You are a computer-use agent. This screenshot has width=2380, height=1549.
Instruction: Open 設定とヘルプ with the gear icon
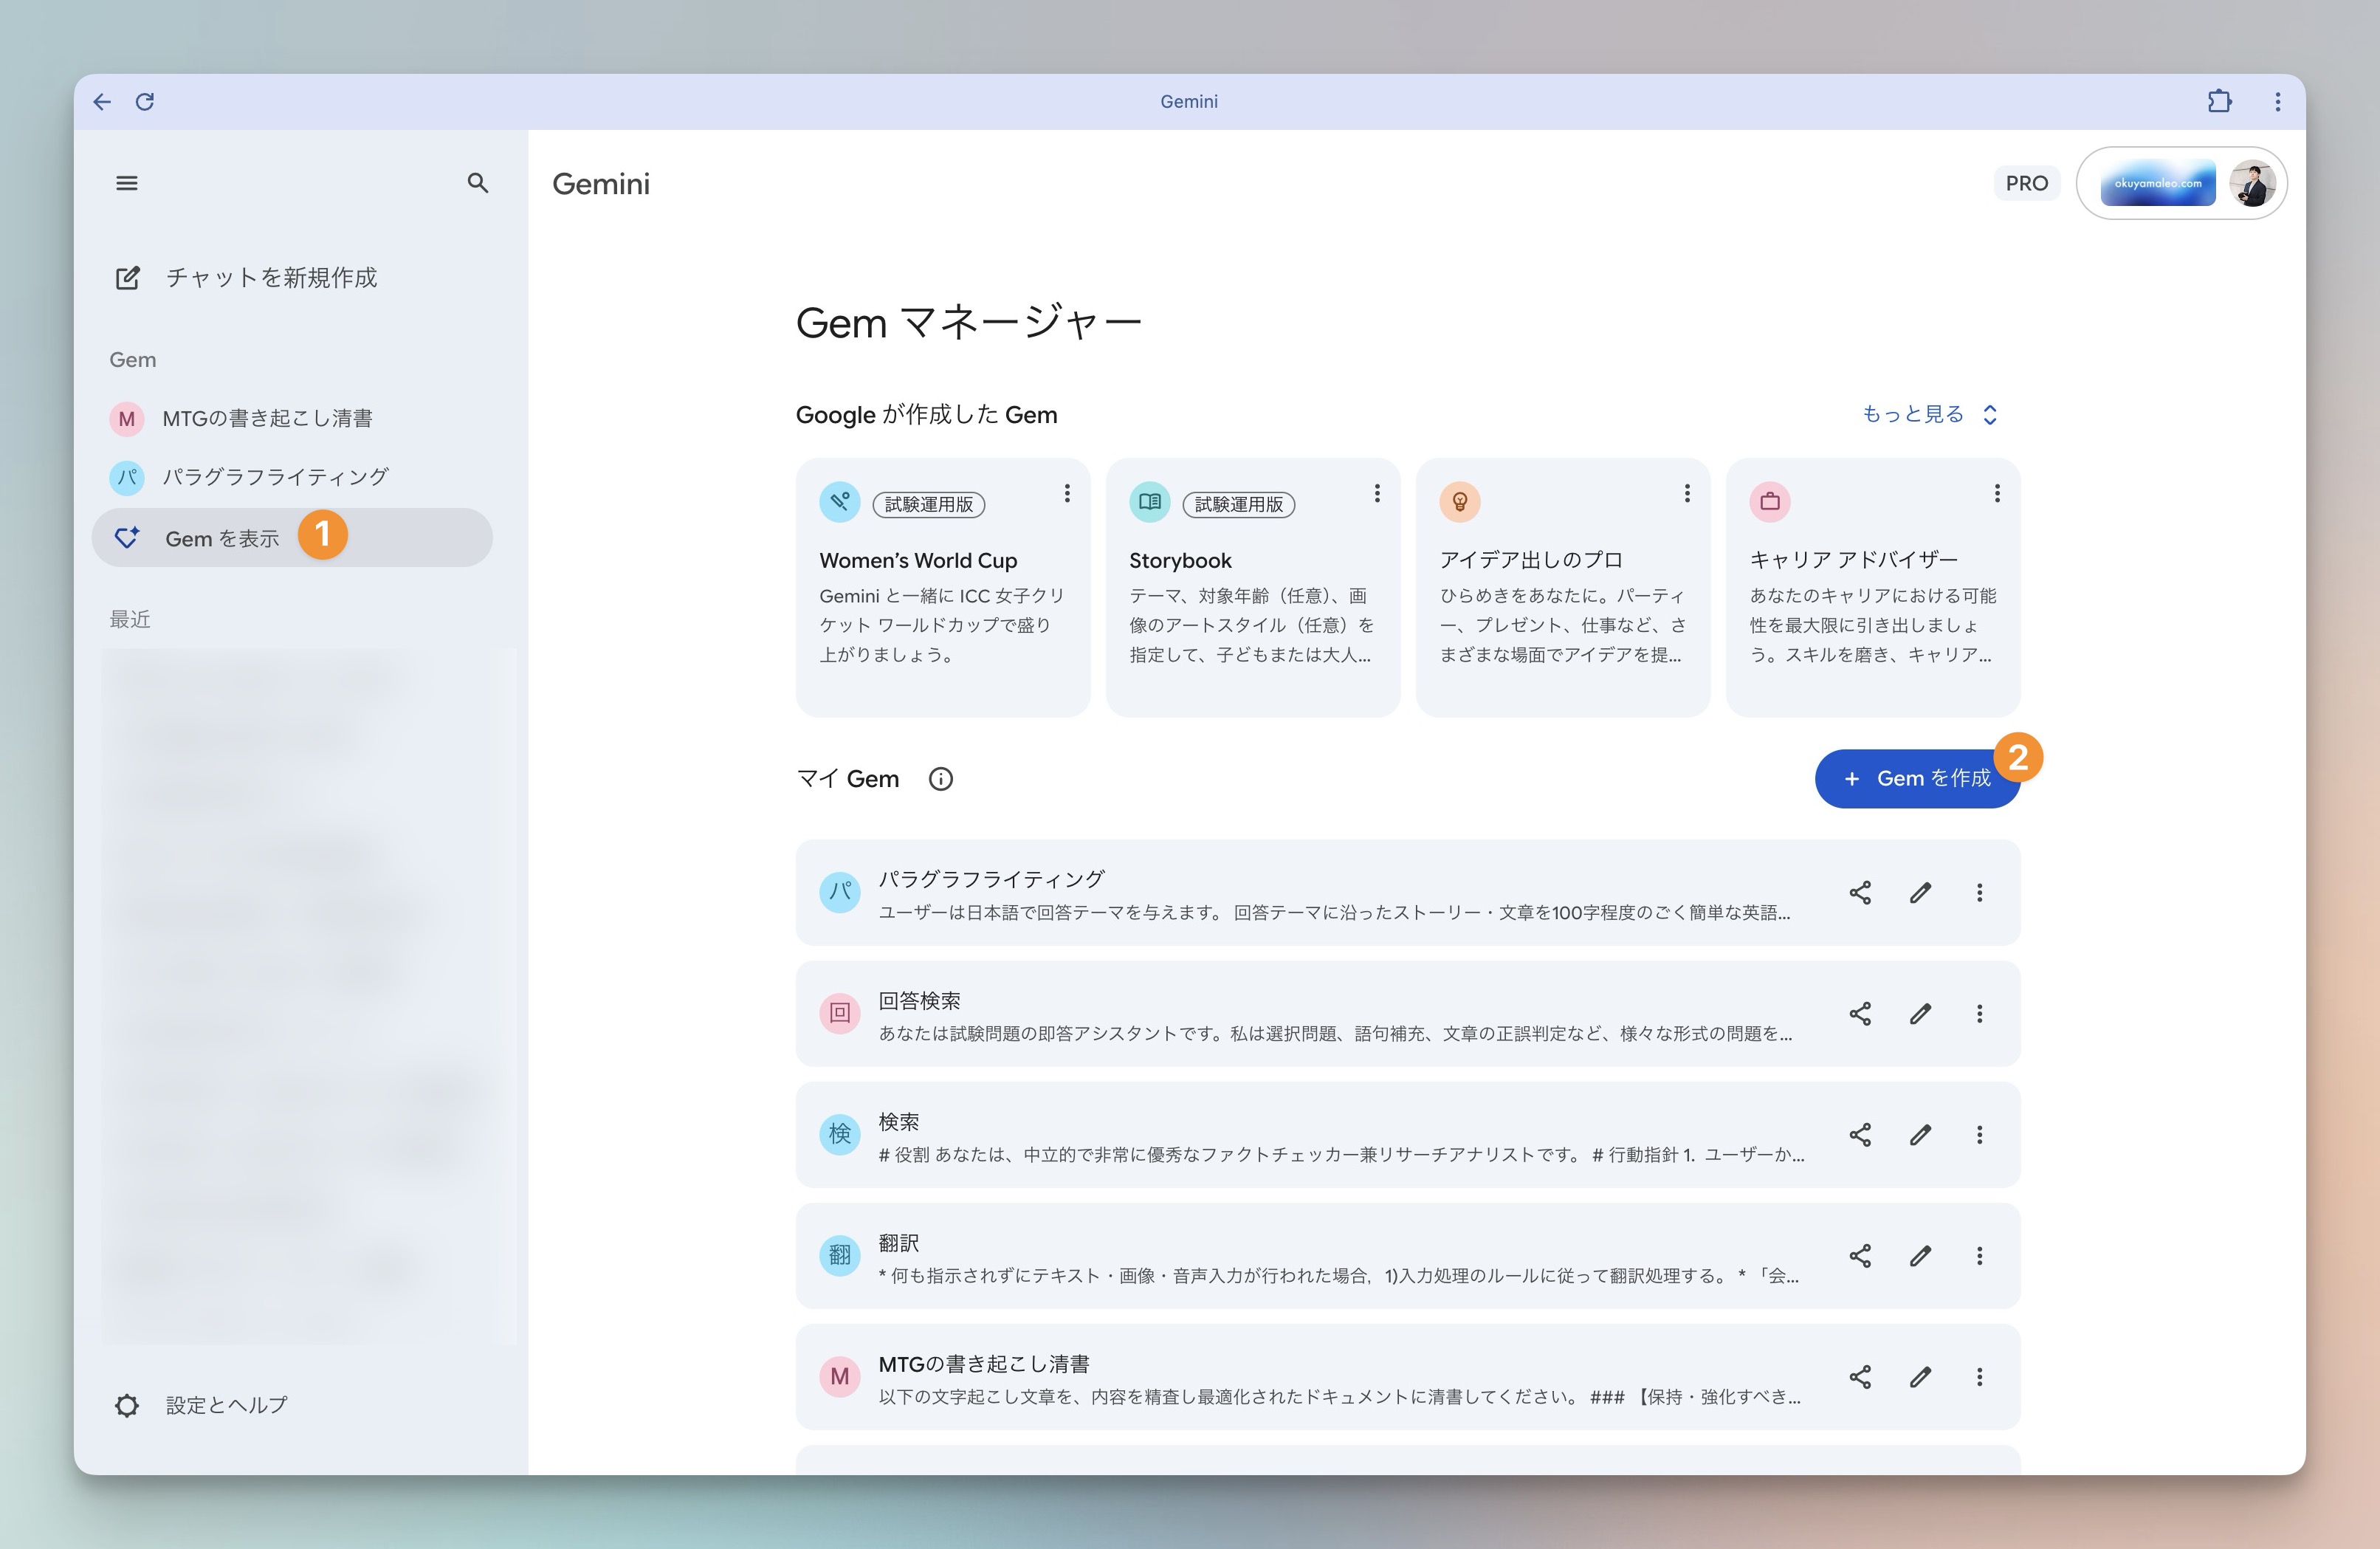point(127,1405)
